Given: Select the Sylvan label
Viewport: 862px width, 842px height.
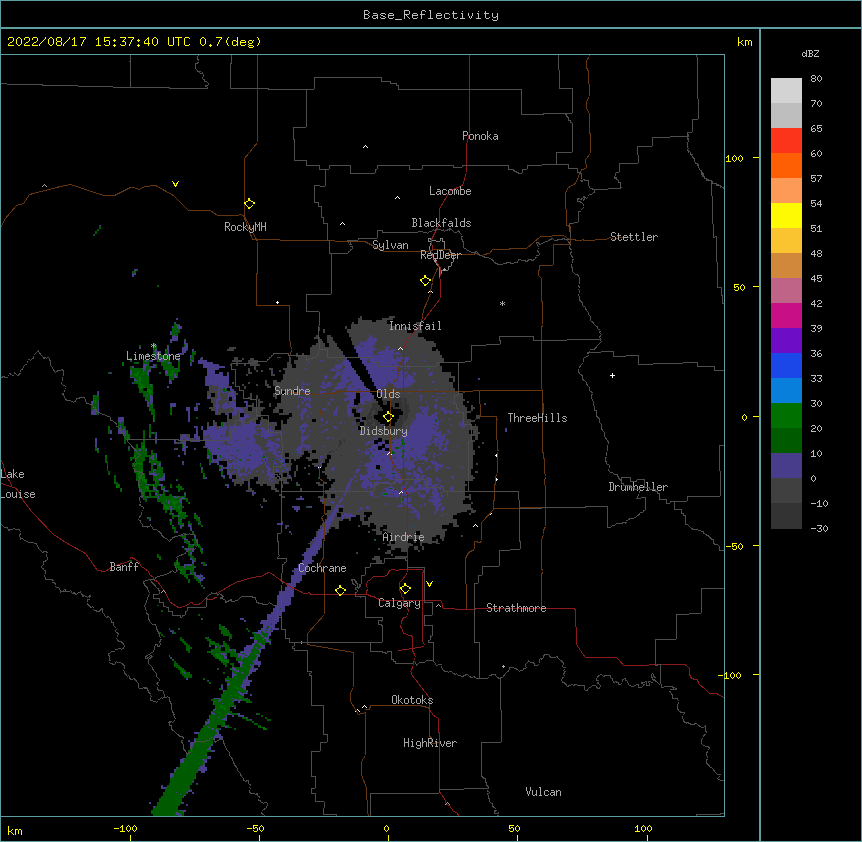Looking at the screenshot, I should tap(390, 245).
